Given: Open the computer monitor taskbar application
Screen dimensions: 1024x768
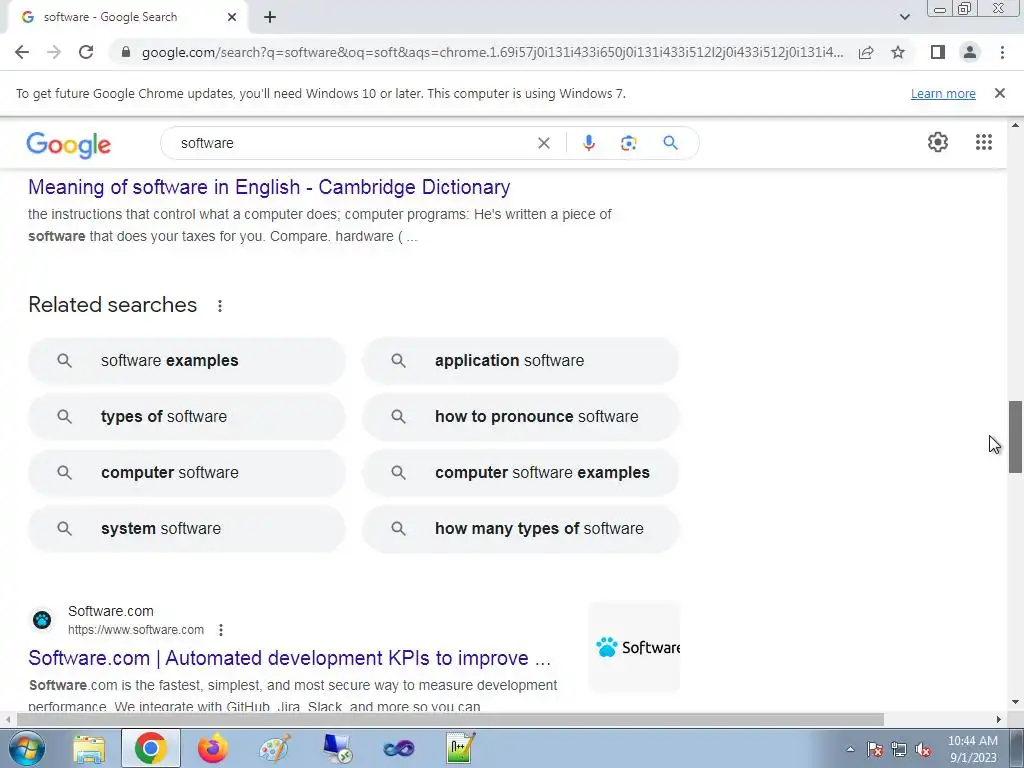Looking at the screenshot, I should coord(338,748).
